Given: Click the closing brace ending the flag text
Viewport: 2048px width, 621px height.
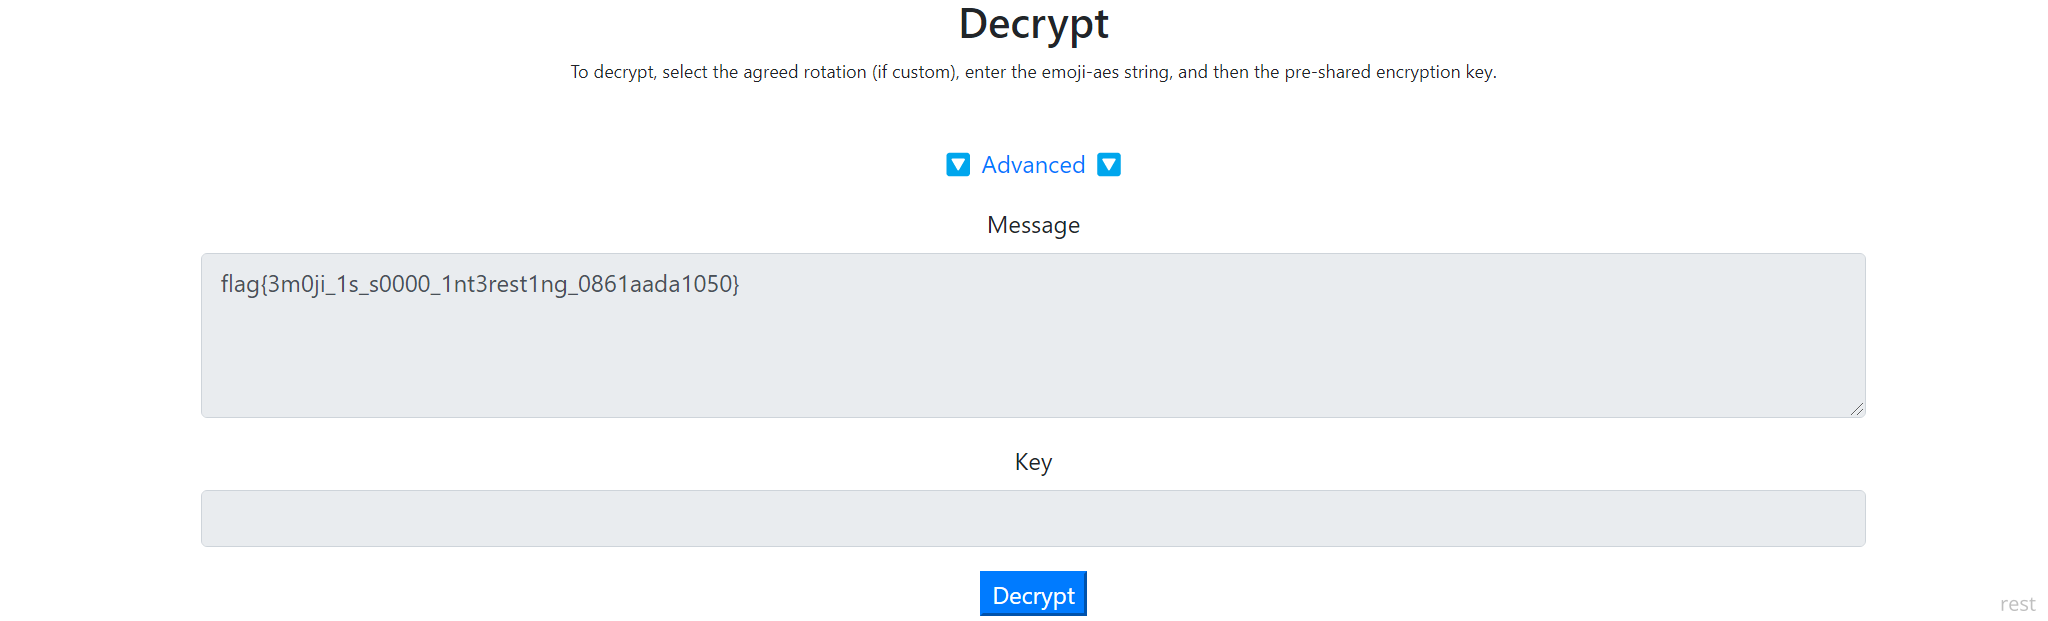Looking at the screenshot, I should coord(735,284).
